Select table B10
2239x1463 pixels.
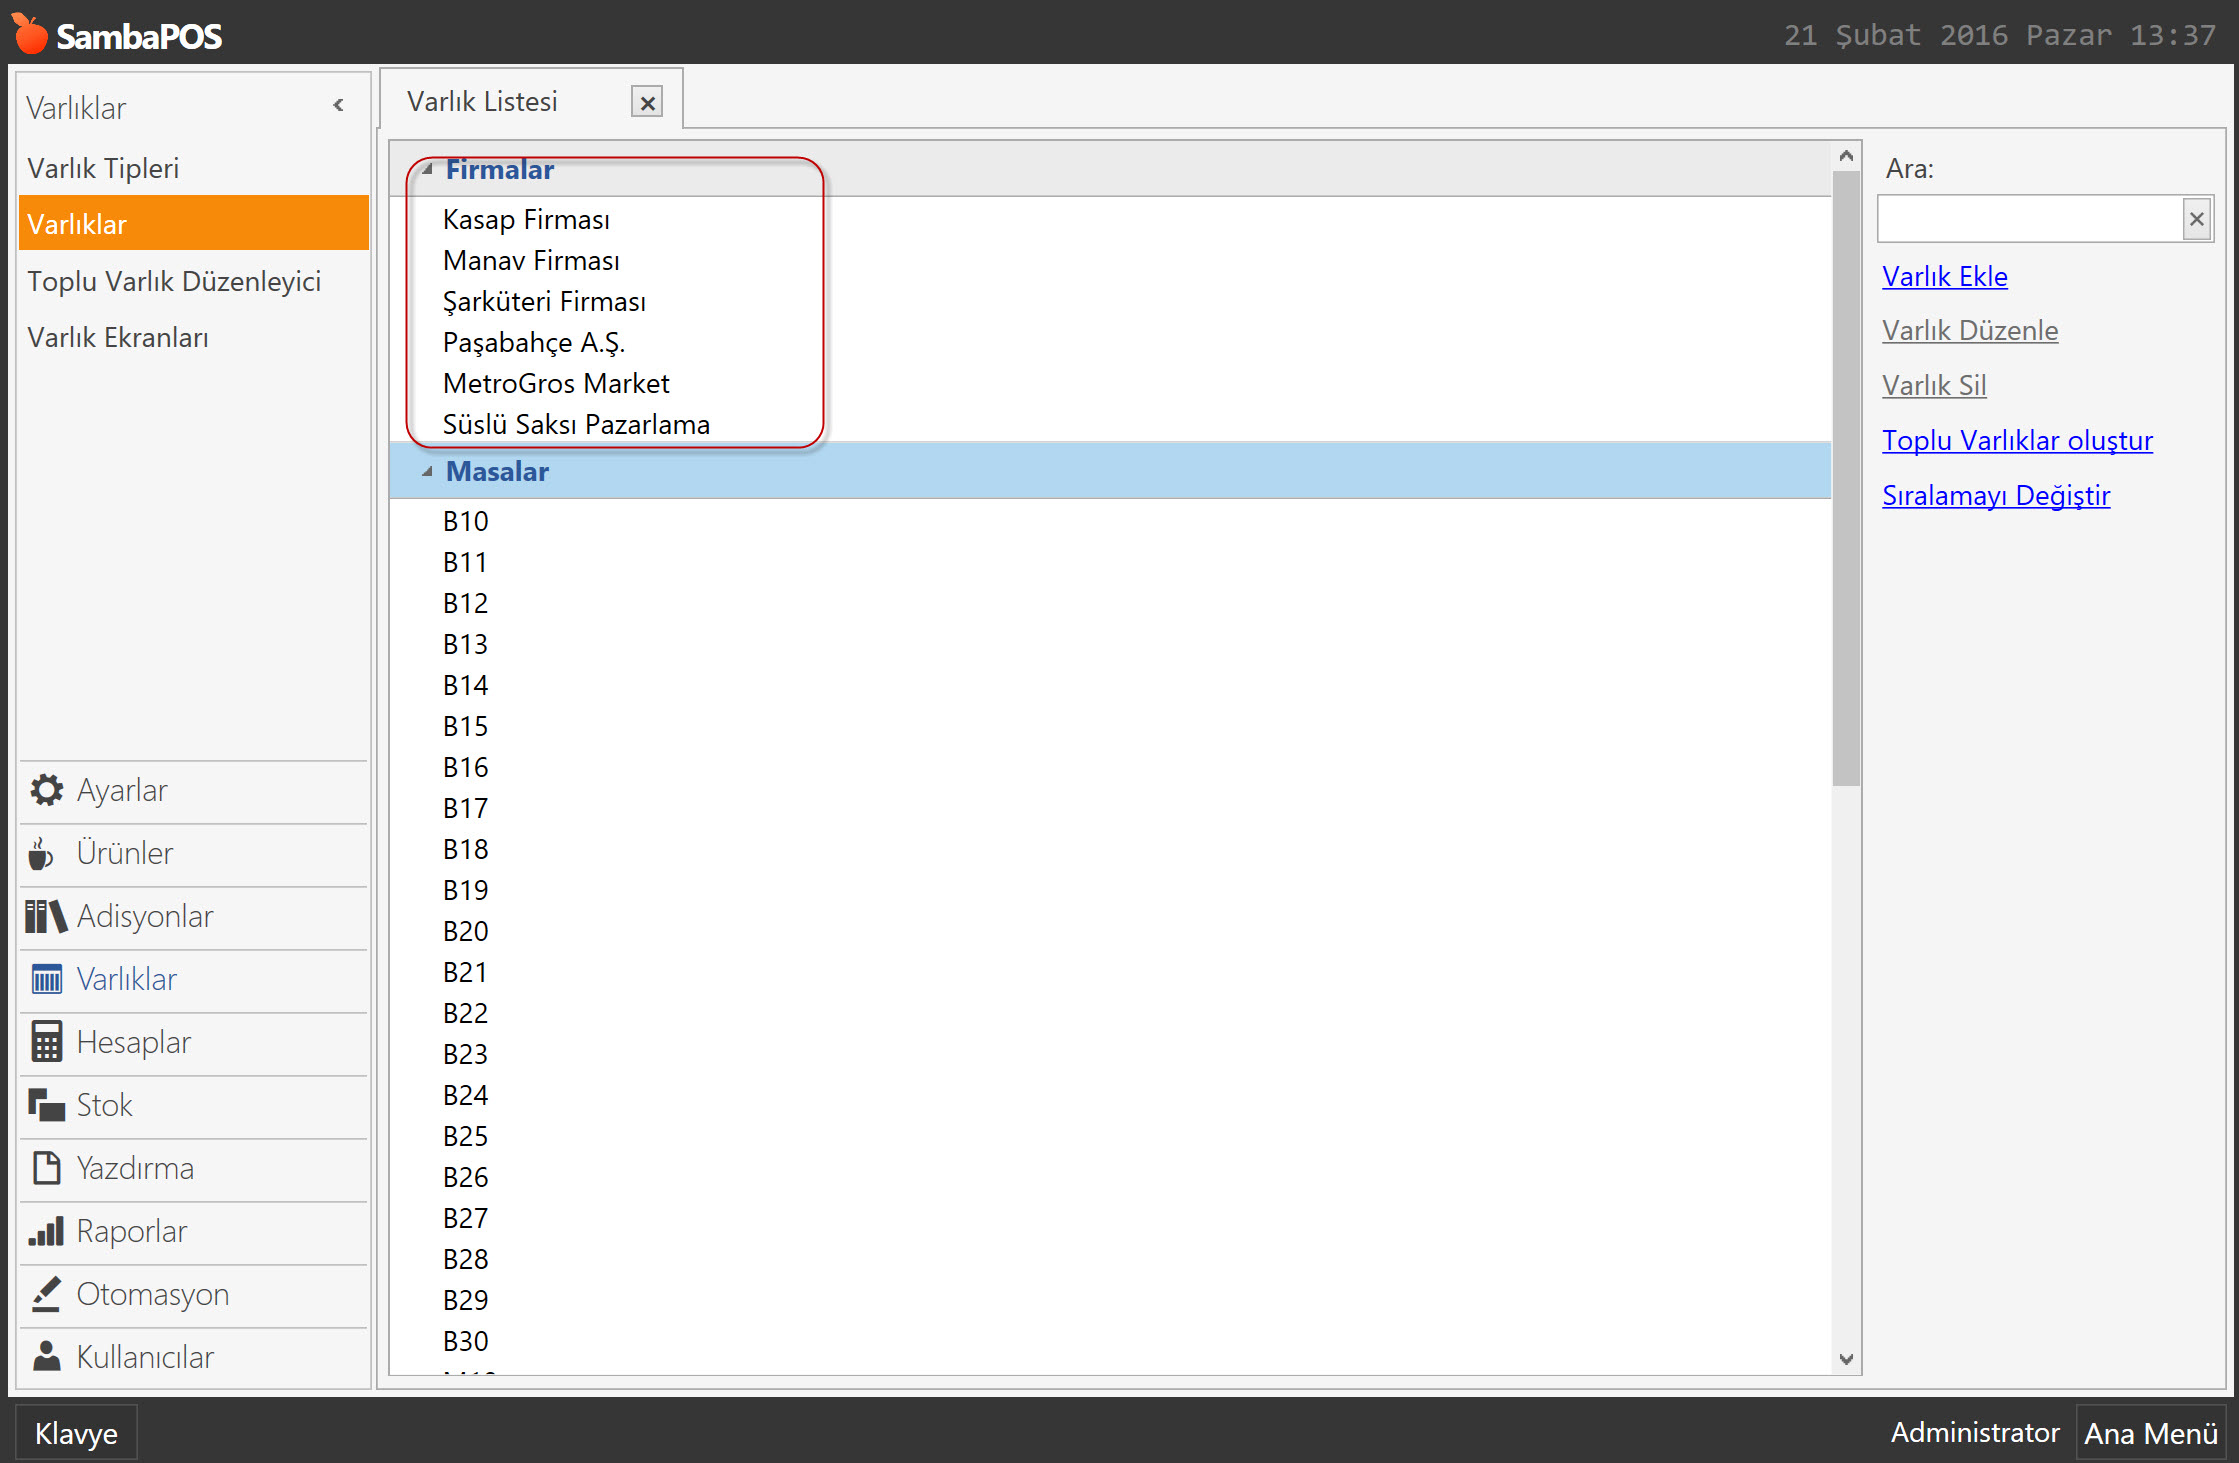[1110, 521]
